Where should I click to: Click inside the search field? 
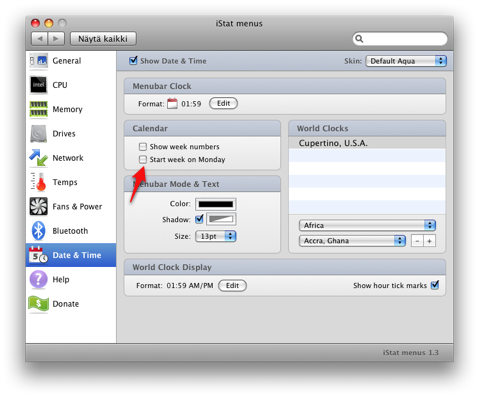coord(400,39)
